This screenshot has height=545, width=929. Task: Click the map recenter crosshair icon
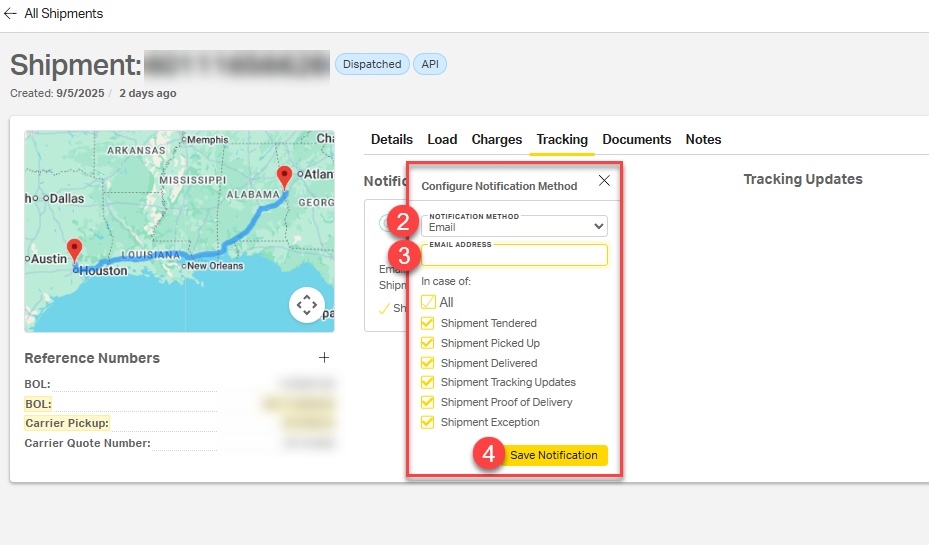307,305
